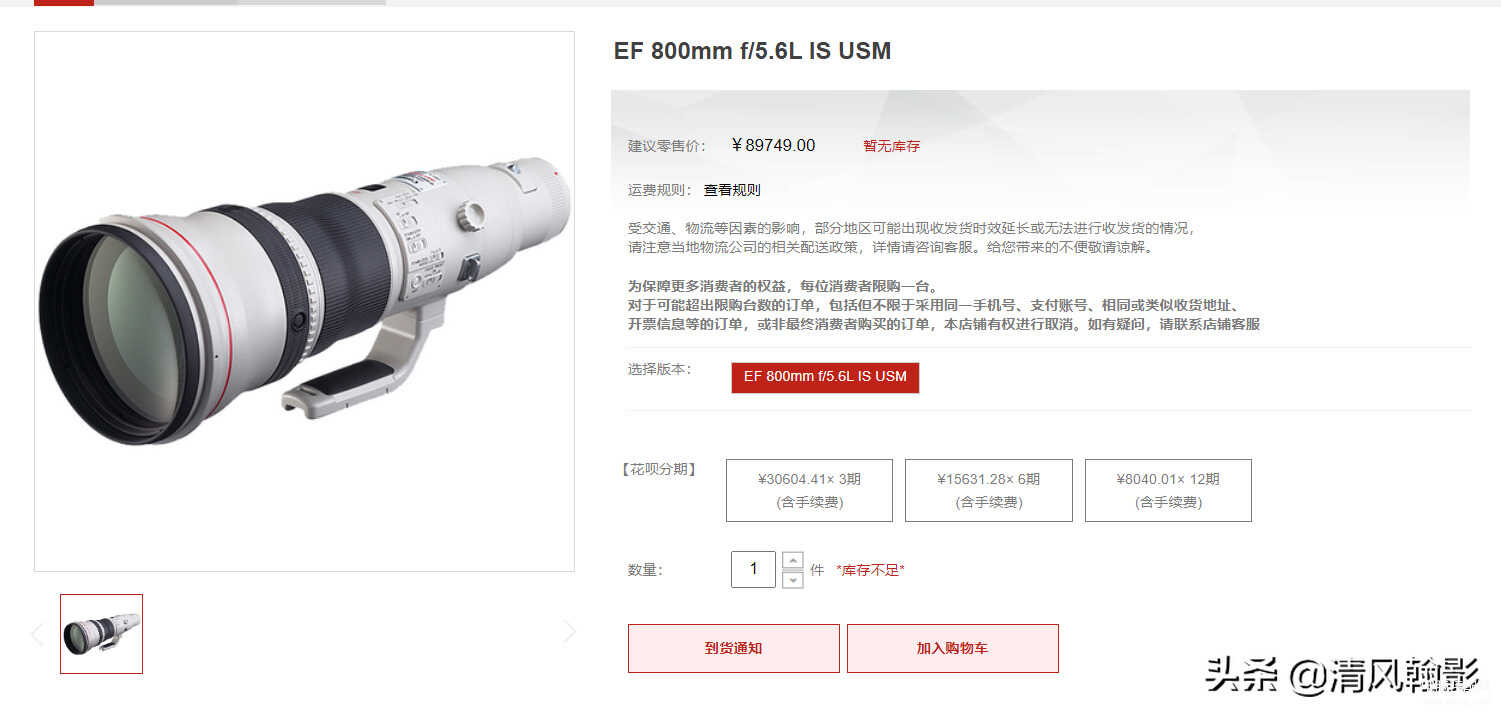Viewport: 1501px width, 715px height.
Task: Click the red active tab segment at top
Action: pos(64,2)
